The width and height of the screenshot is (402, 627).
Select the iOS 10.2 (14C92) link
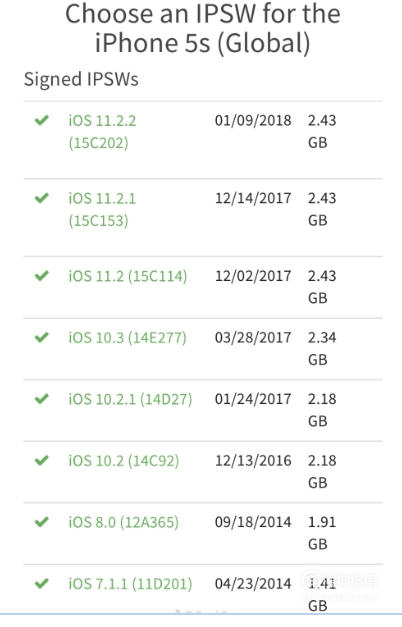tap(124, 461)
